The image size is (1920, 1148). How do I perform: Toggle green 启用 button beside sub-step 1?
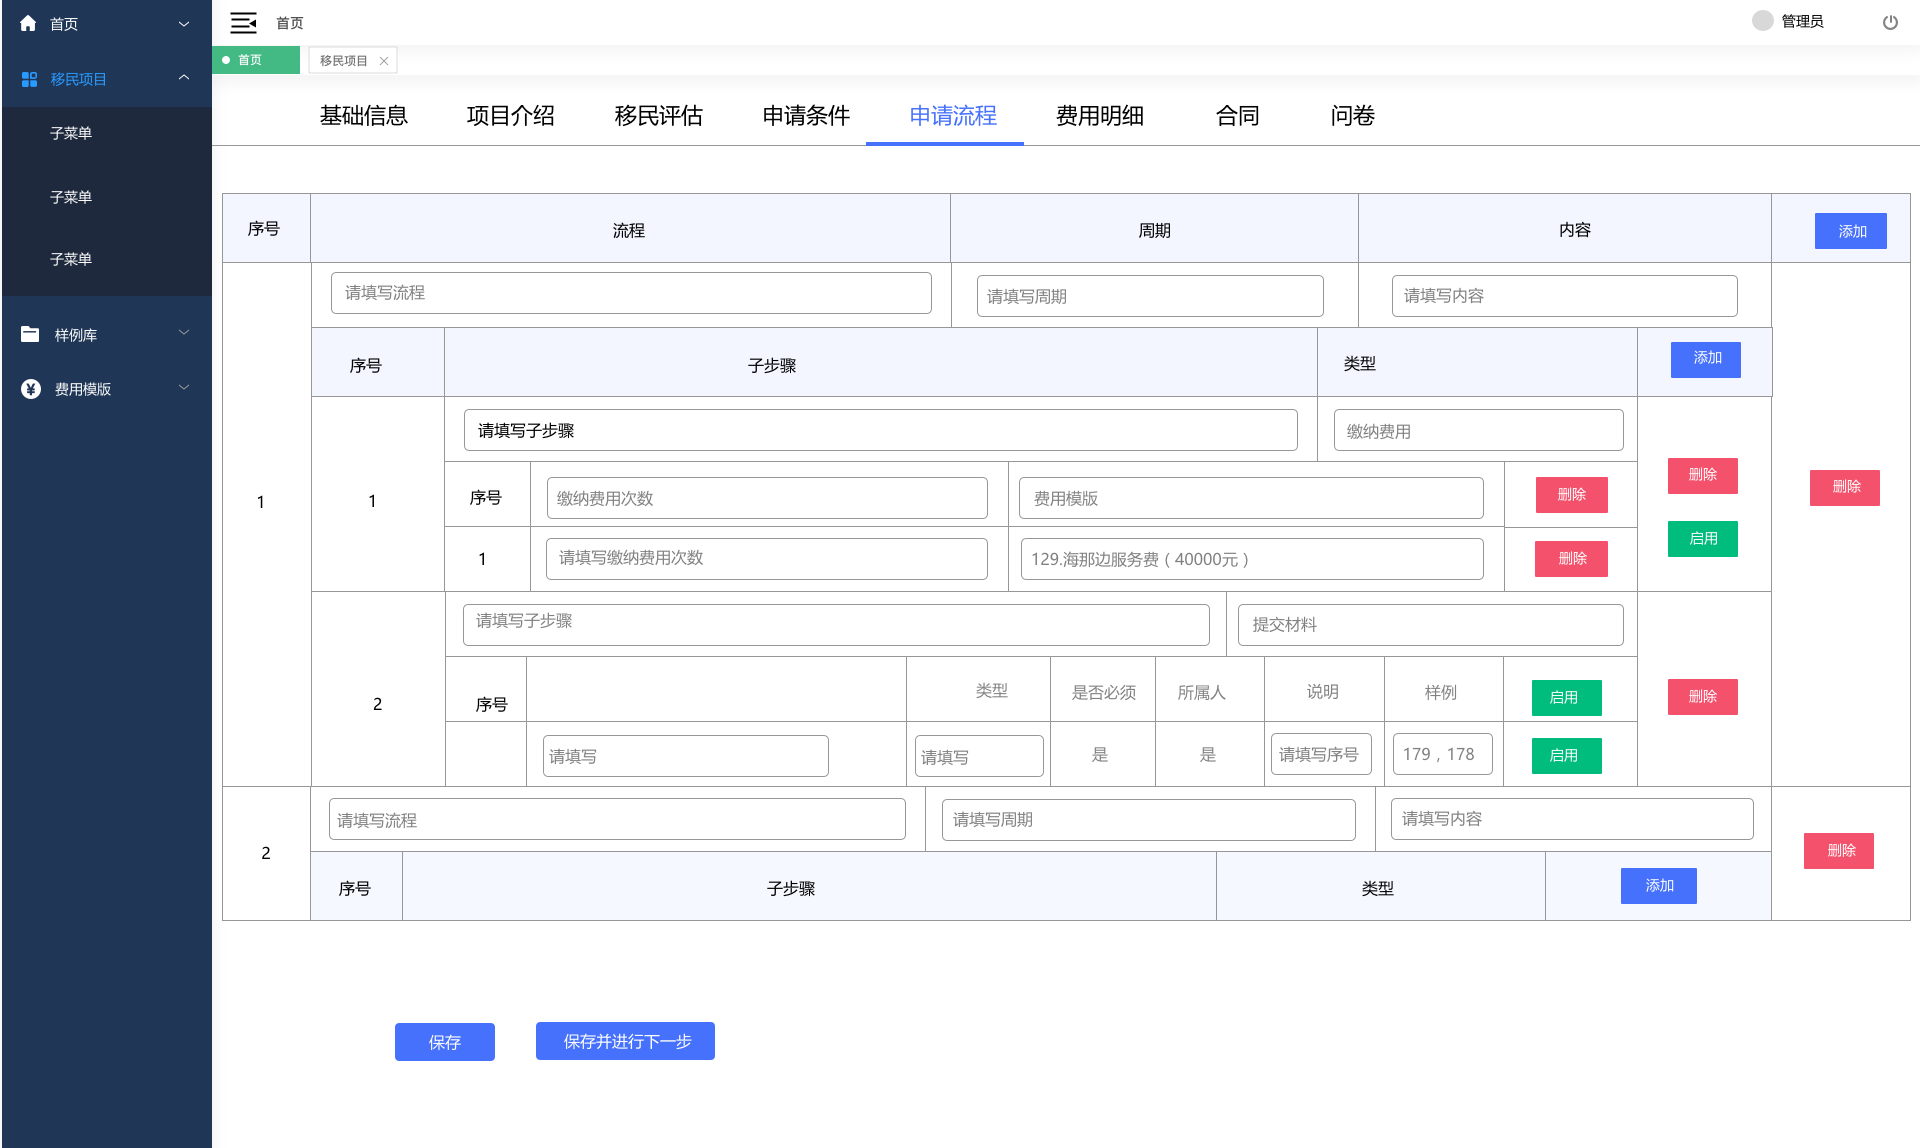[x=1702, y=538]
